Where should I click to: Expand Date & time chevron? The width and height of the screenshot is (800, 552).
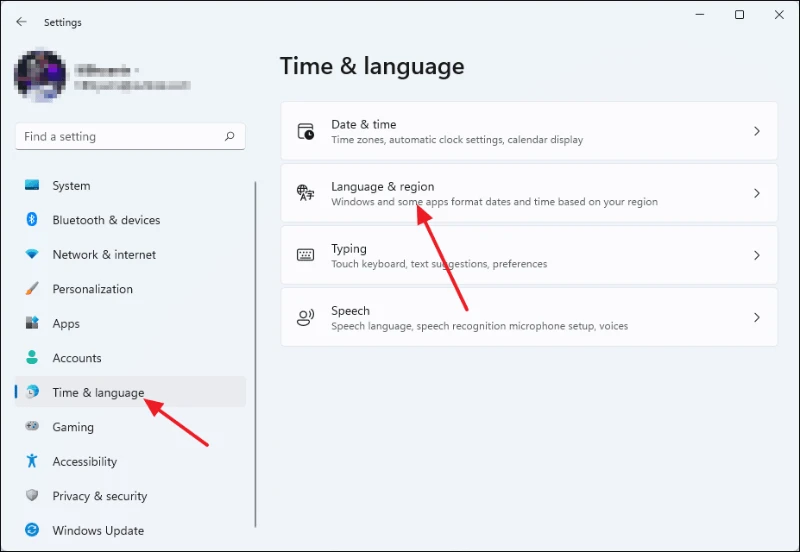pyautogui.click(x=757, y=131)
